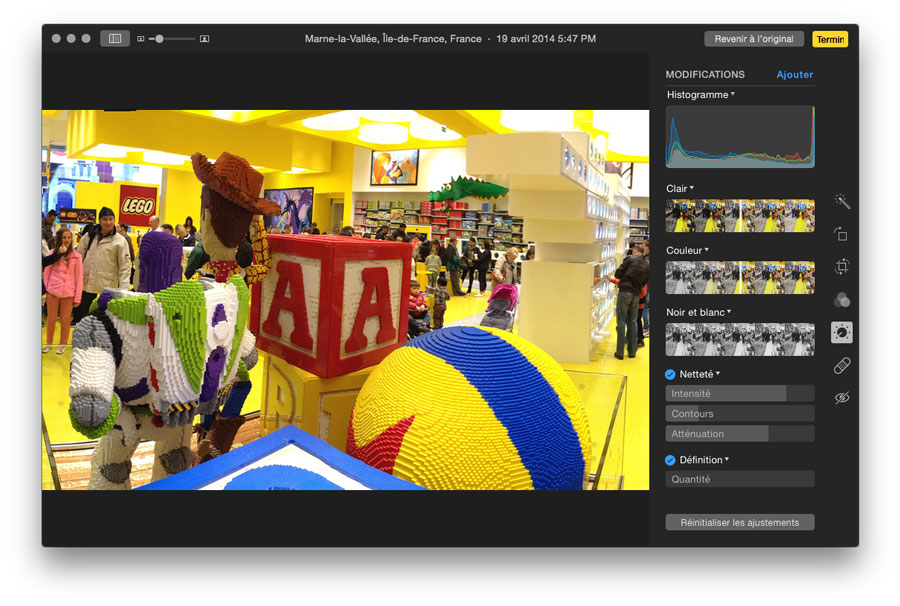Viewport: 900px width, 606px height.
Task: Expand the Couleur options arrow
Action: [707, 250]
